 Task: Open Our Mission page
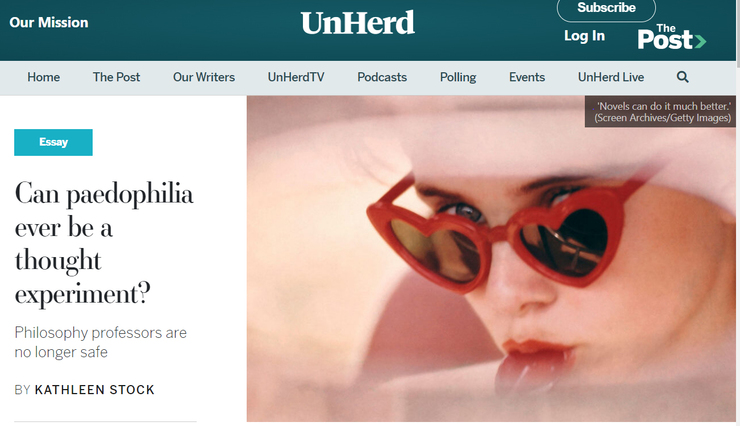(x=49, y=23)
